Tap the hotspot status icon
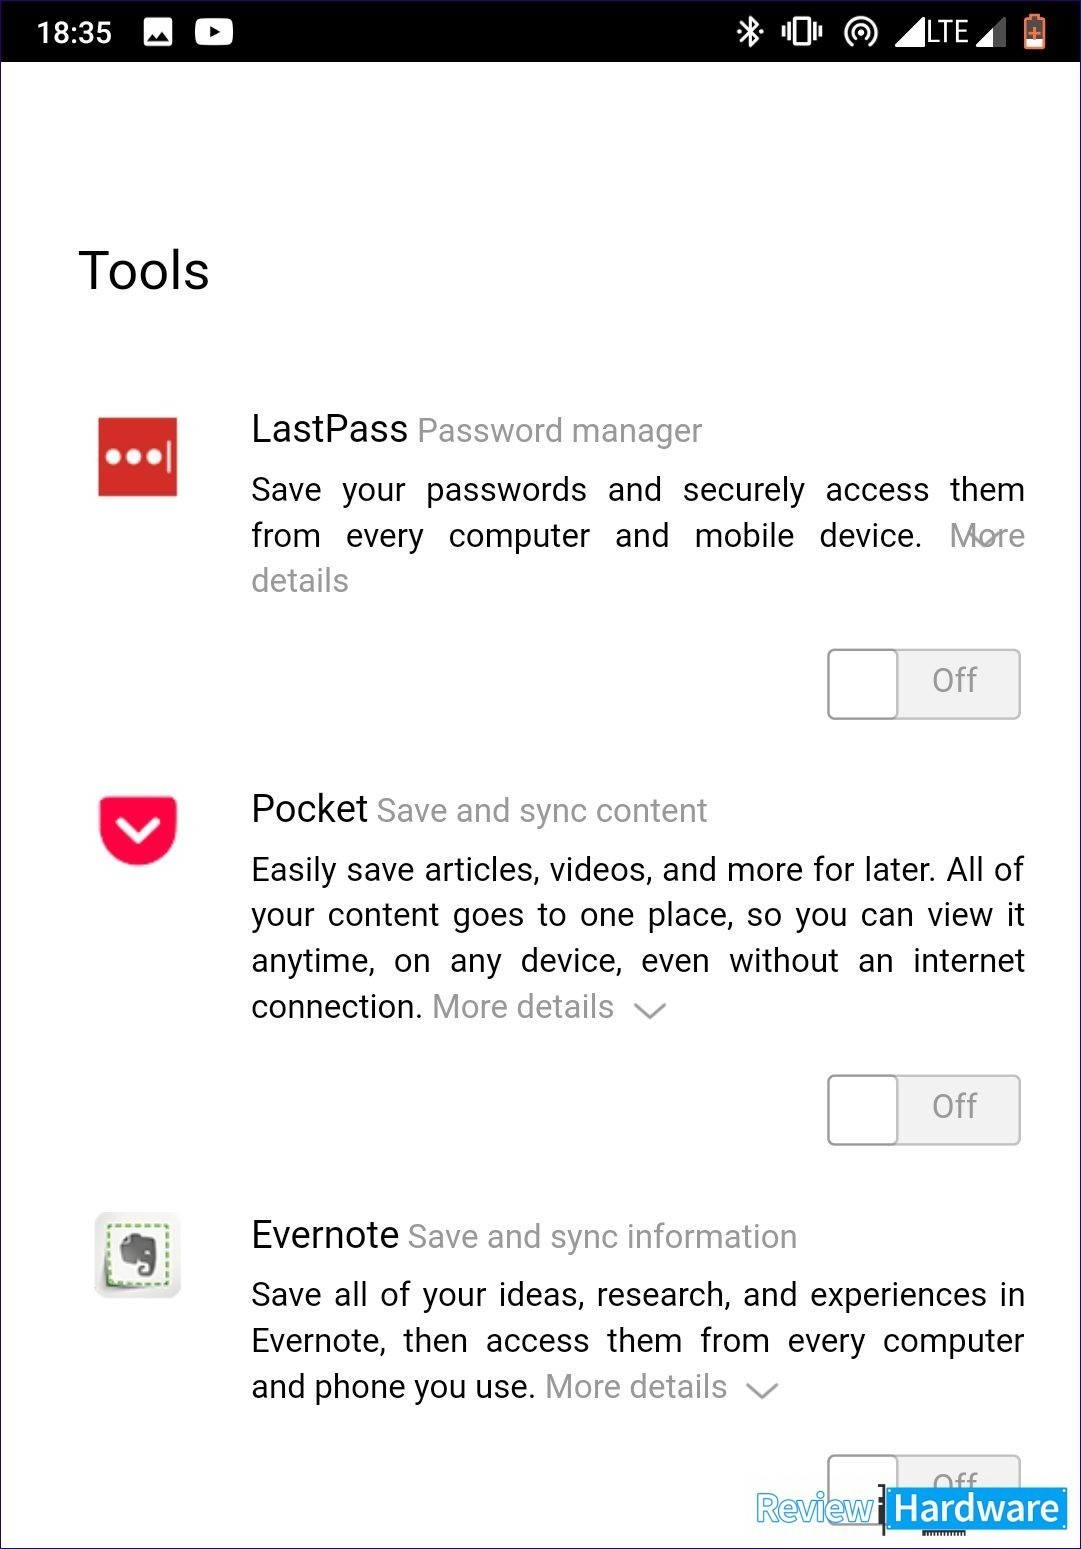Image resolution: width=1081 pixels, height=1549 pixels. pyautogui.click(x=860, y=32)
